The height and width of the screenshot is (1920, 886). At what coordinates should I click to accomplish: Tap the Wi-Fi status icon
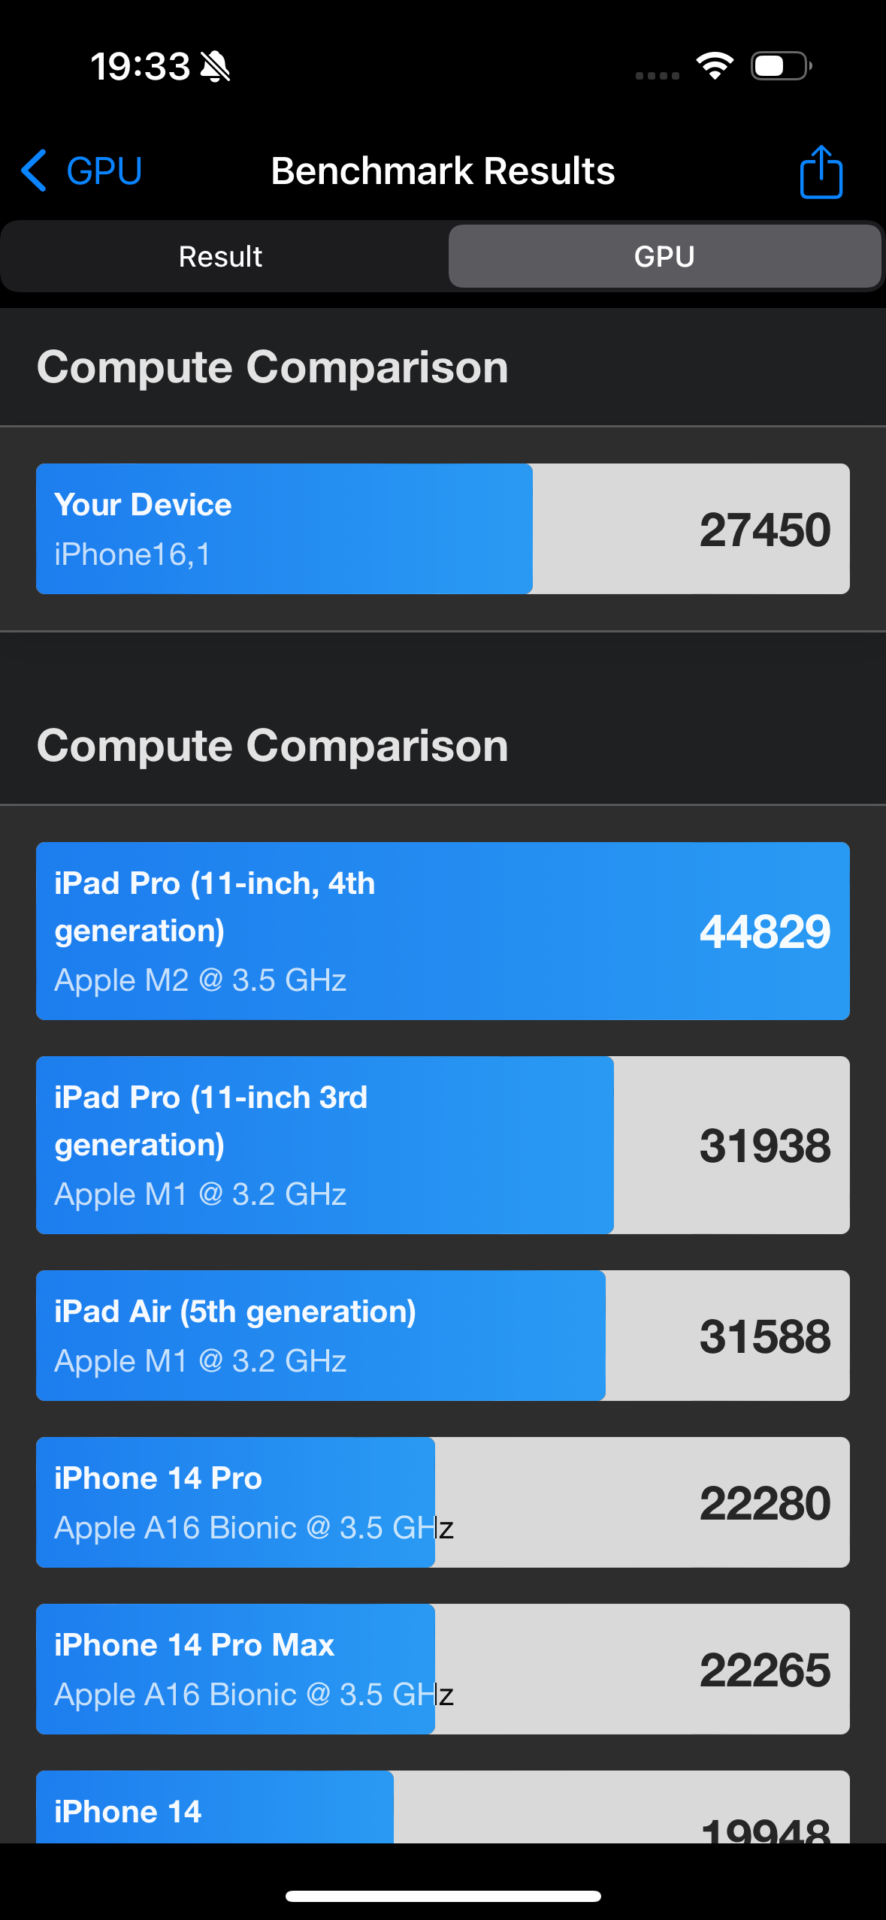pyautogui.click(x=715, y=66)
